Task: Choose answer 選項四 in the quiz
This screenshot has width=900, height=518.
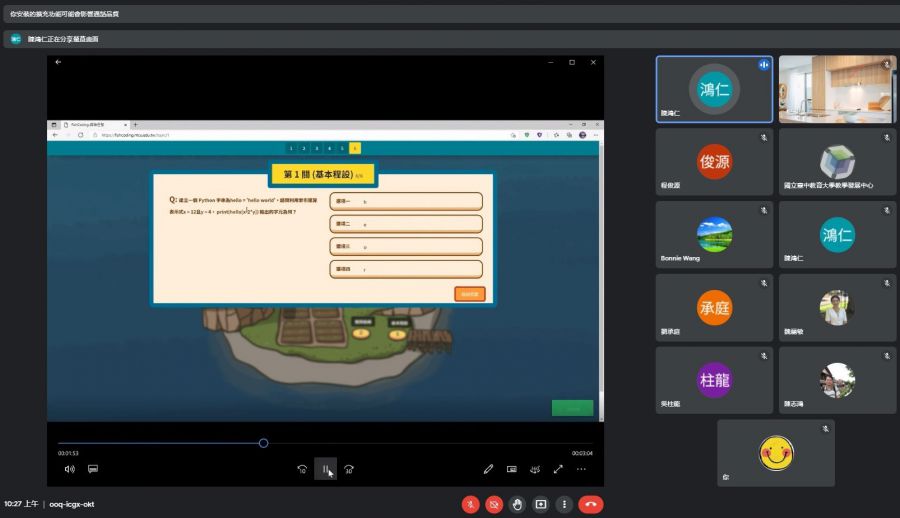Action: (x=406, y=269)
